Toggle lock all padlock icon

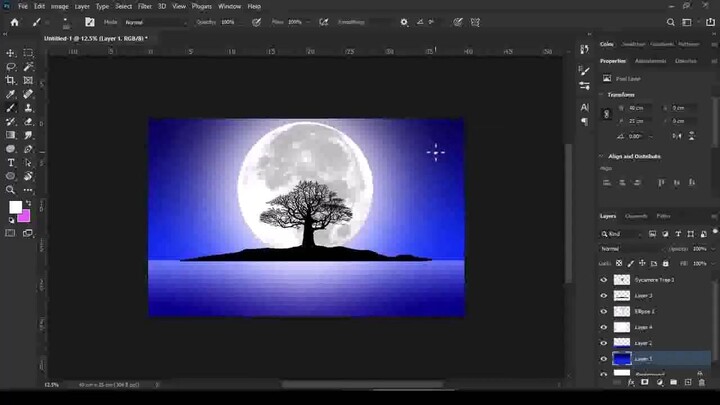(665, 263)
